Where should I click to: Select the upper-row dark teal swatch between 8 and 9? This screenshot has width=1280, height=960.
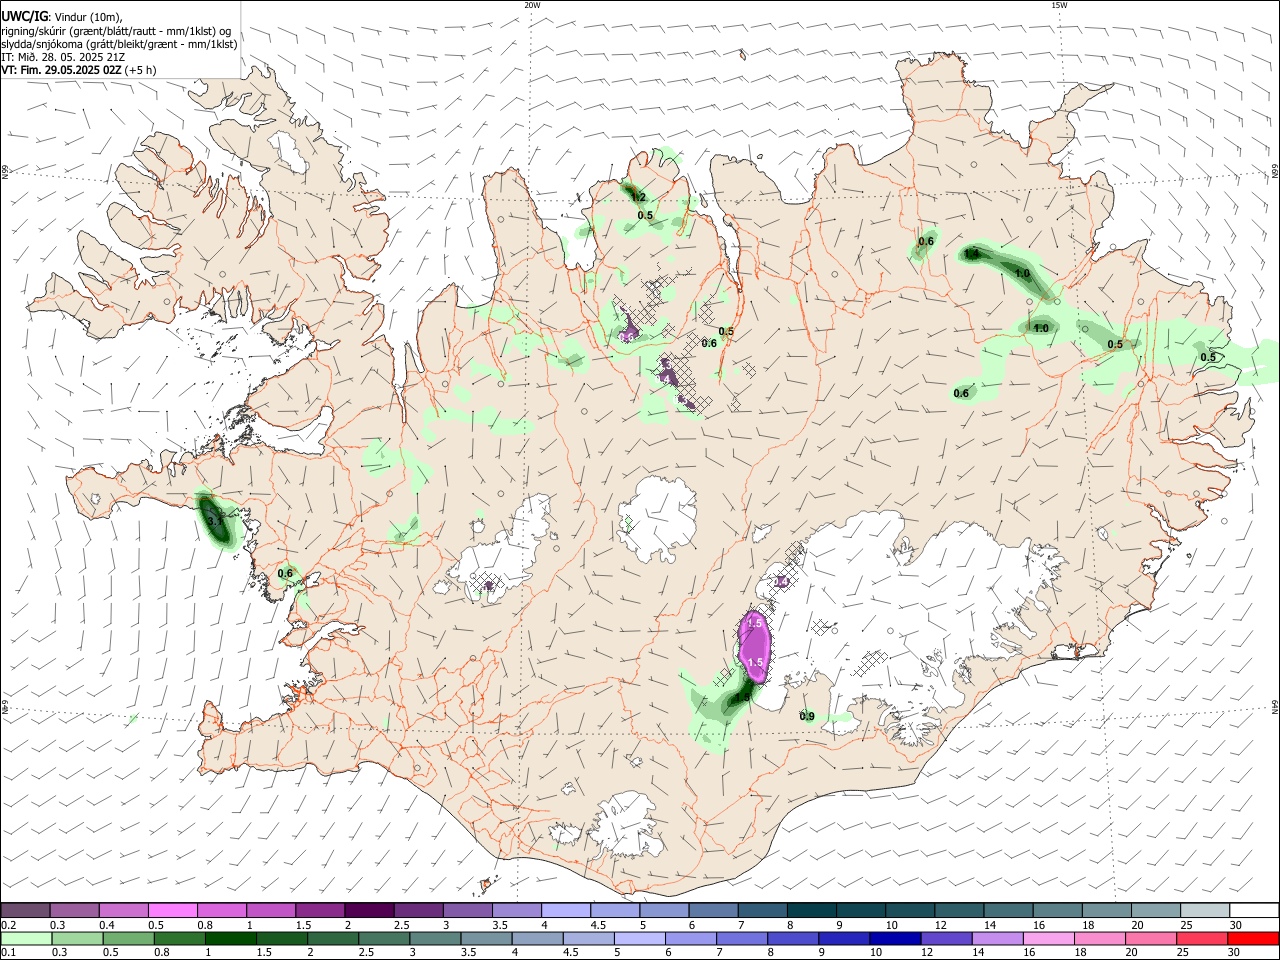(811, 911)
